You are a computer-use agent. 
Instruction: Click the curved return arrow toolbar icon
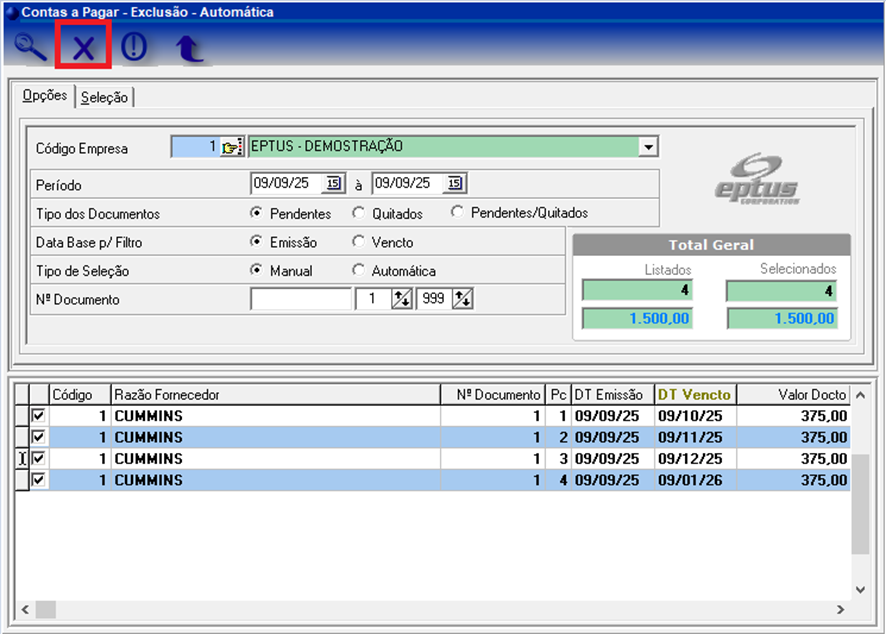[x=189, y=49]
